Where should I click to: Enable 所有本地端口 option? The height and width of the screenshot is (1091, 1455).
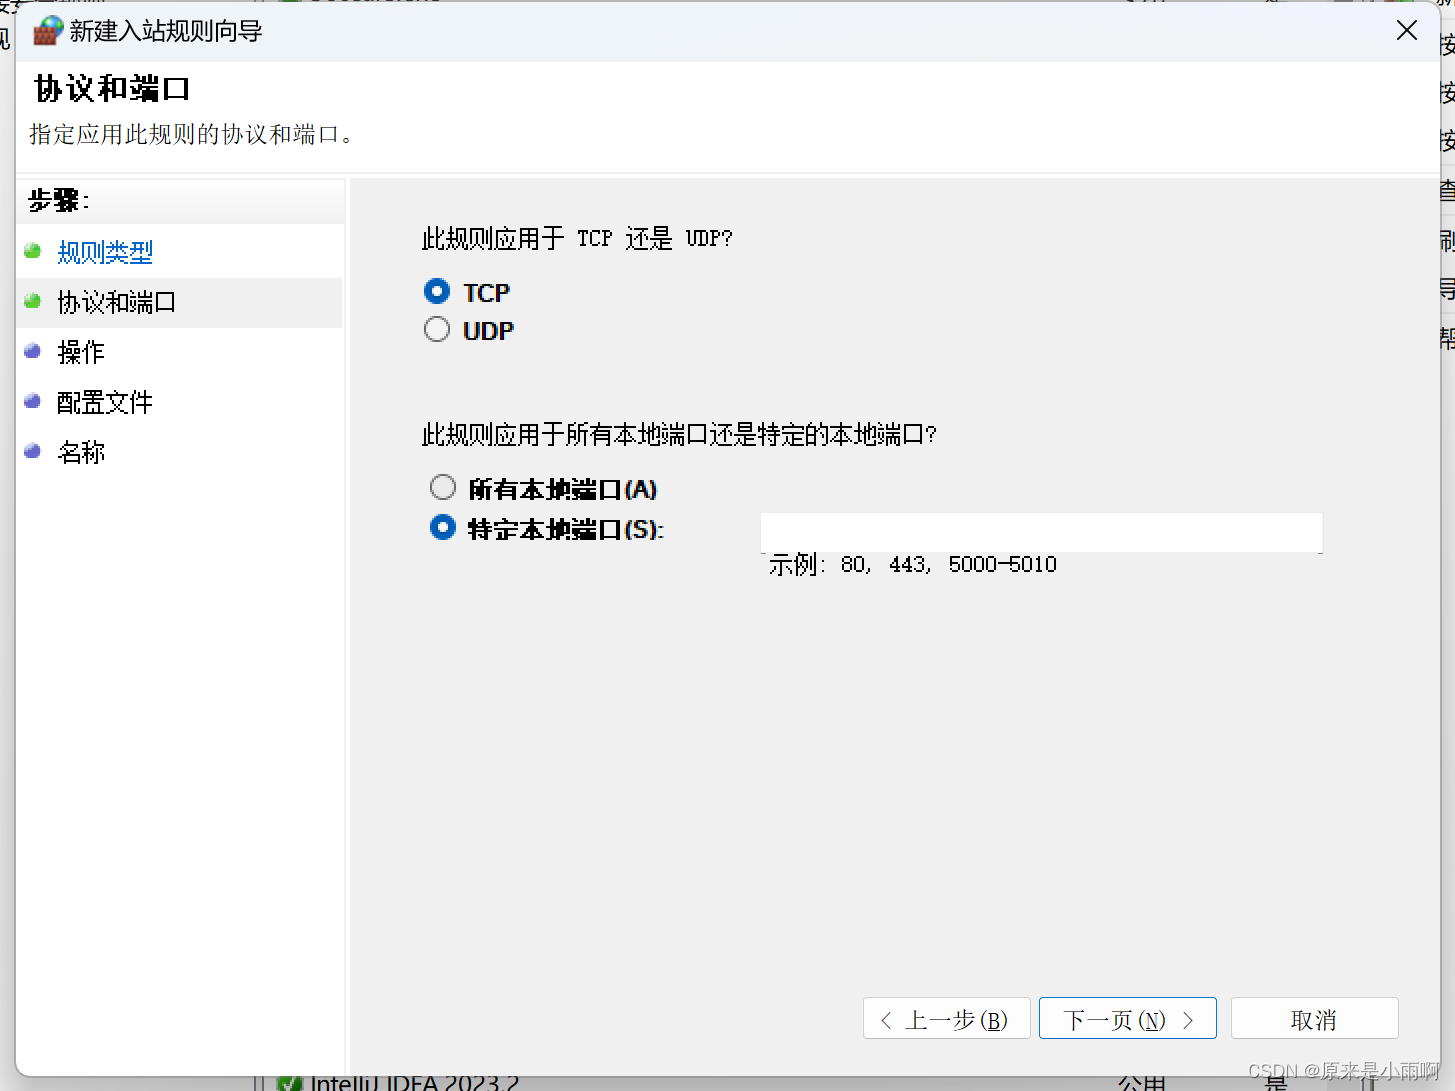443,487
